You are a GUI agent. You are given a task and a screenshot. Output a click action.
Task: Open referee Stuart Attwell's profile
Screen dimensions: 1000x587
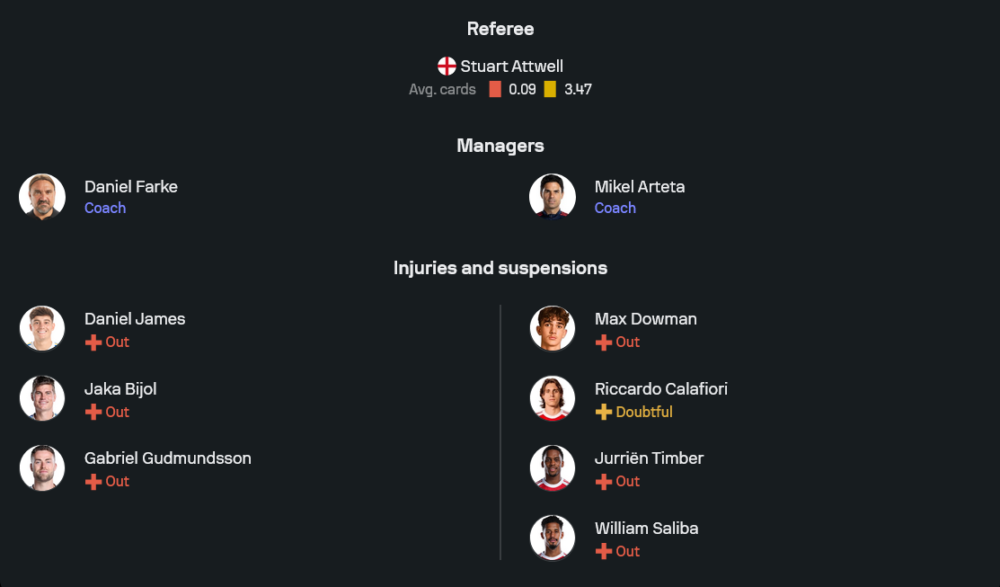(x=511, y=67)
